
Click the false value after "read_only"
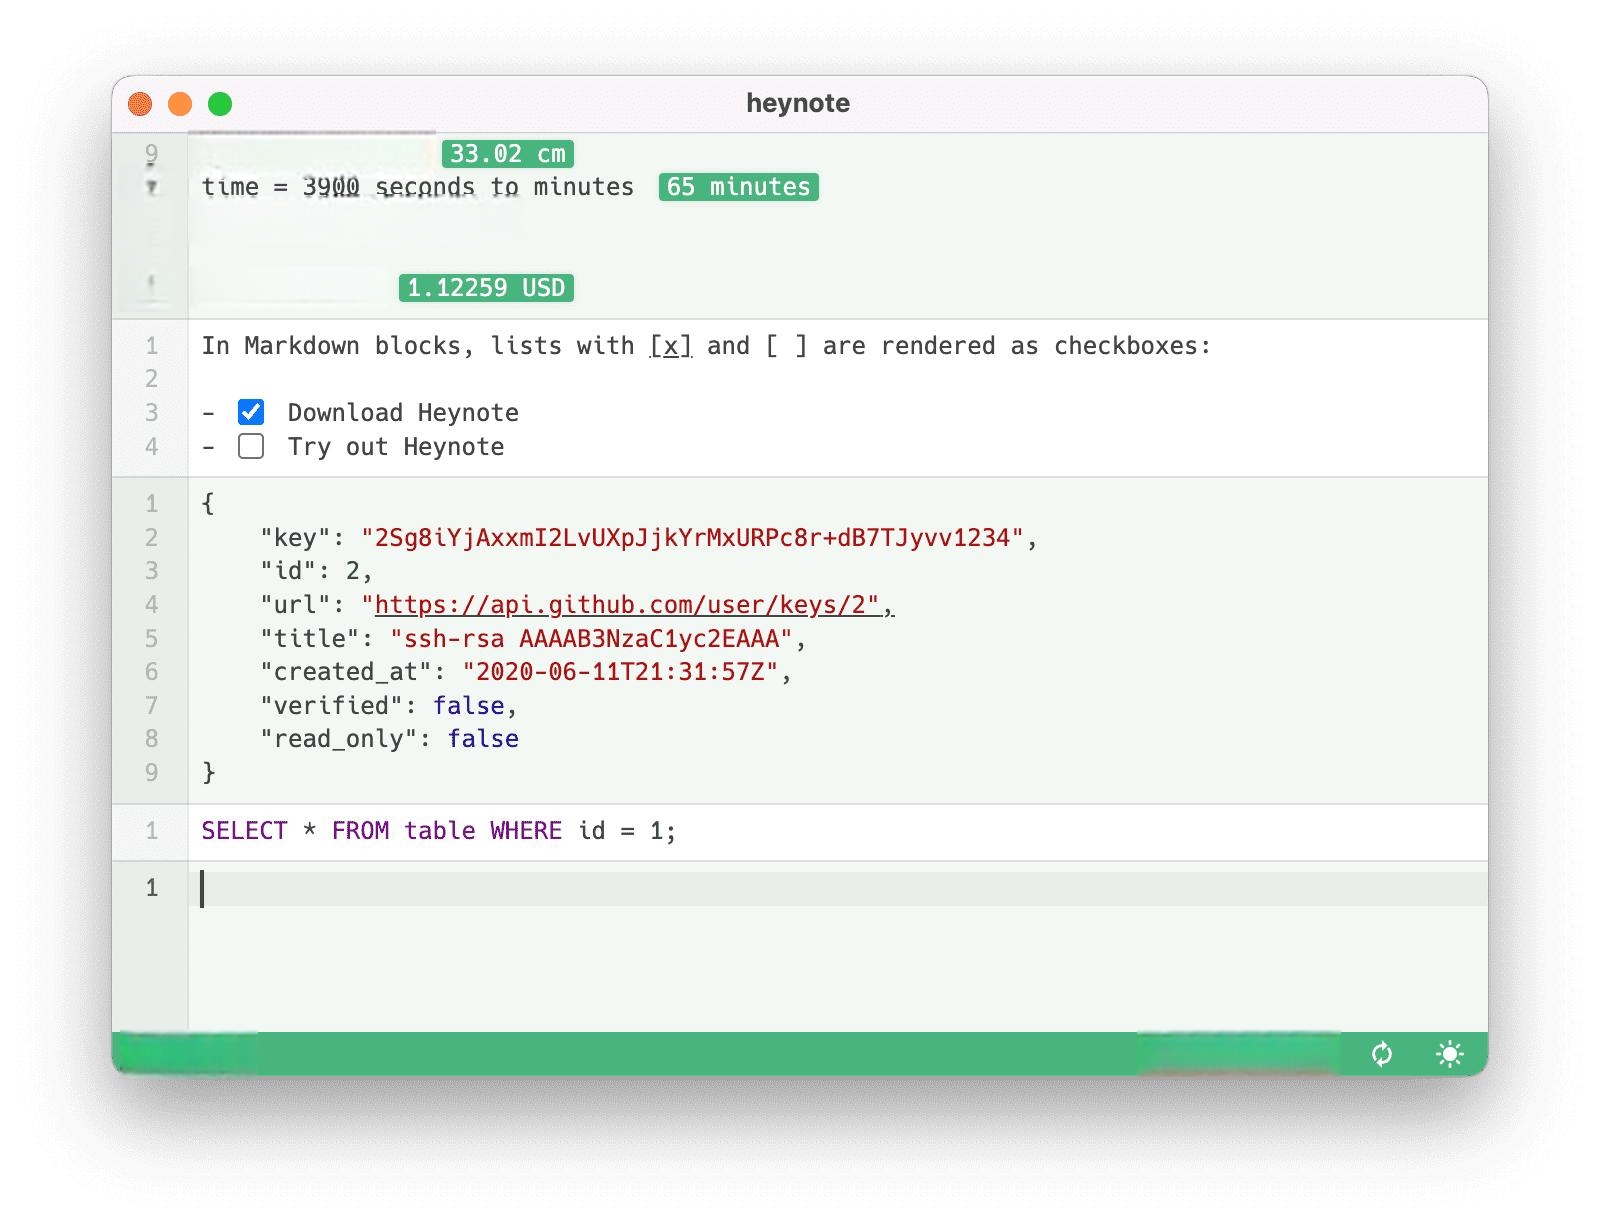(x=483, y=739)
